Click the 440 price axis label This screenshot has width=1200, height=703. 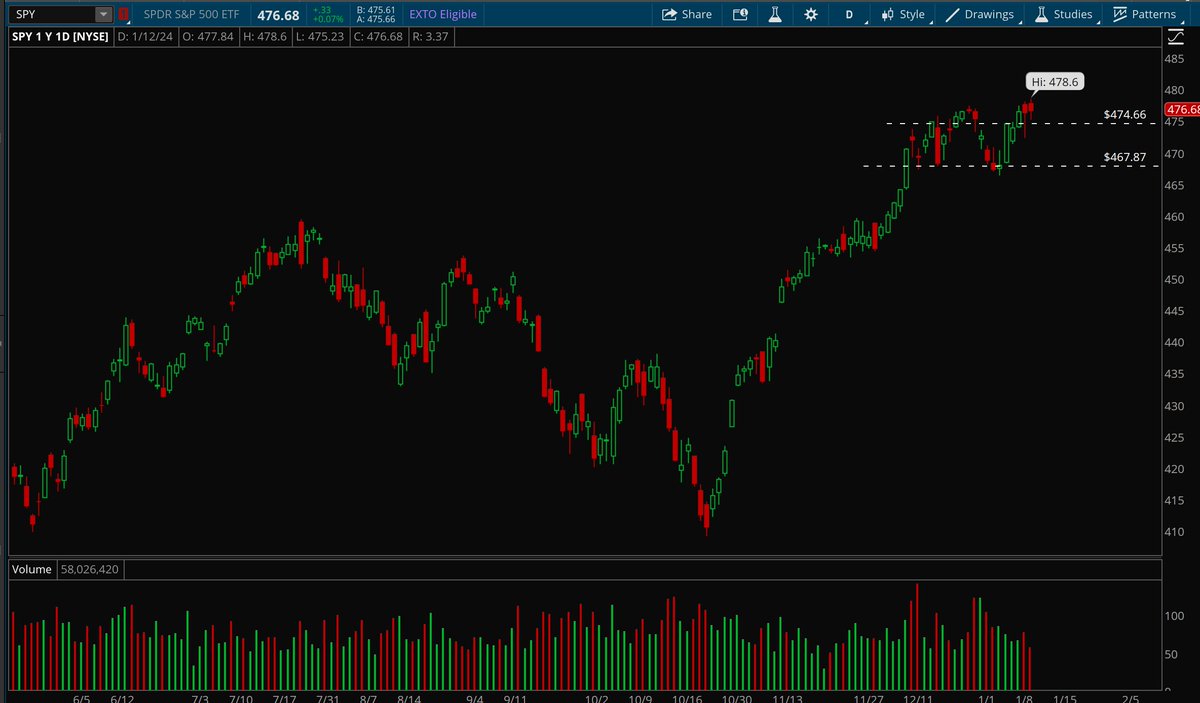point(1174,343)
